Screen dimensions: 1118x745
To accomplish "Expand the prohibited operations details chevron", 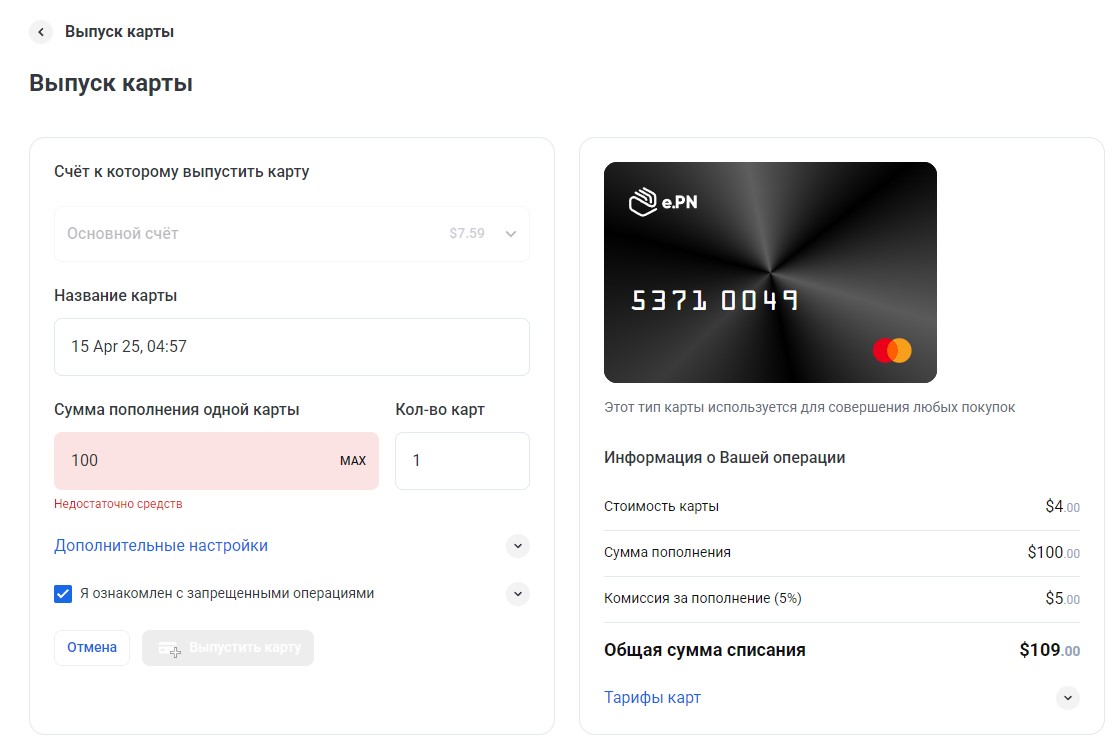I will click(x=518, y=594).
